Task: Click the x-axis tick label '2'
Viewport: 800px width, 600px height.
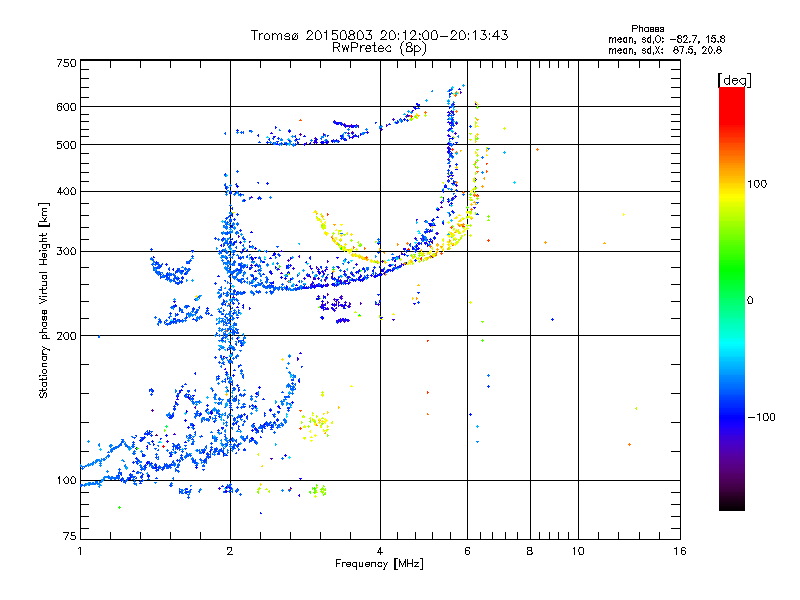Action: [x=230, y=551]
